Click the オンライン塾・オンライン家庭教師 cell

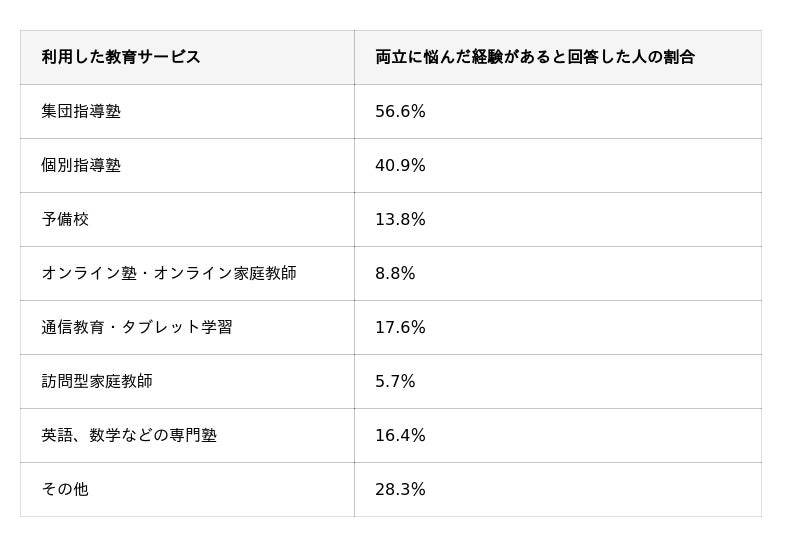coord(169,273)
